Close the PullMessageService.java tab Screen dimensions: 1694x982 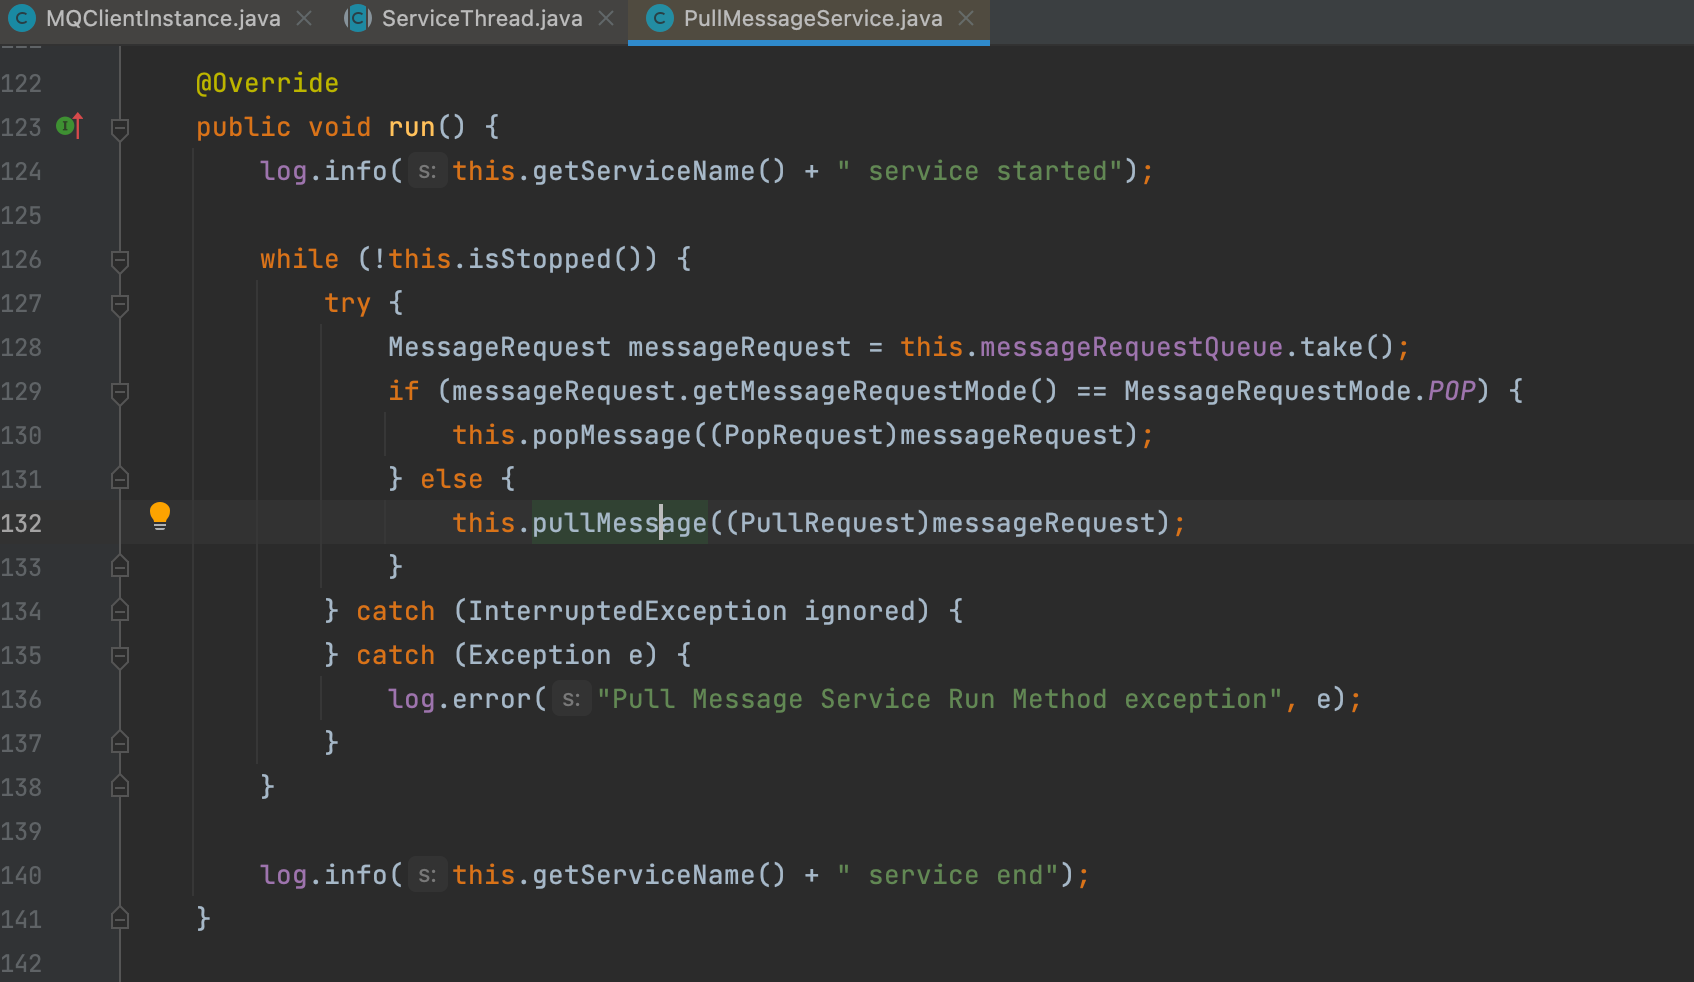(966, 19)
